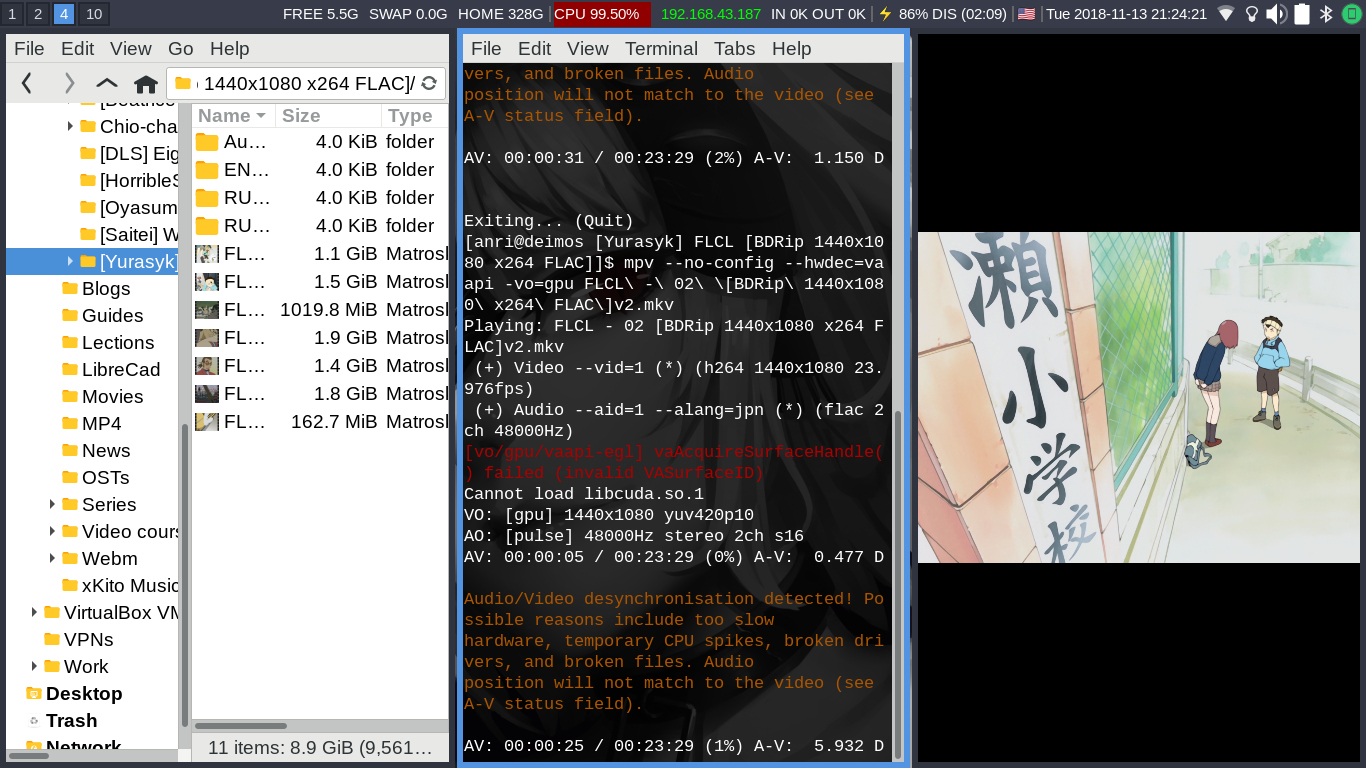Expand the Work folder in sidebar
Image resolution: width=1366 pixels, height=768 pixels.
(x=33, y=666)
